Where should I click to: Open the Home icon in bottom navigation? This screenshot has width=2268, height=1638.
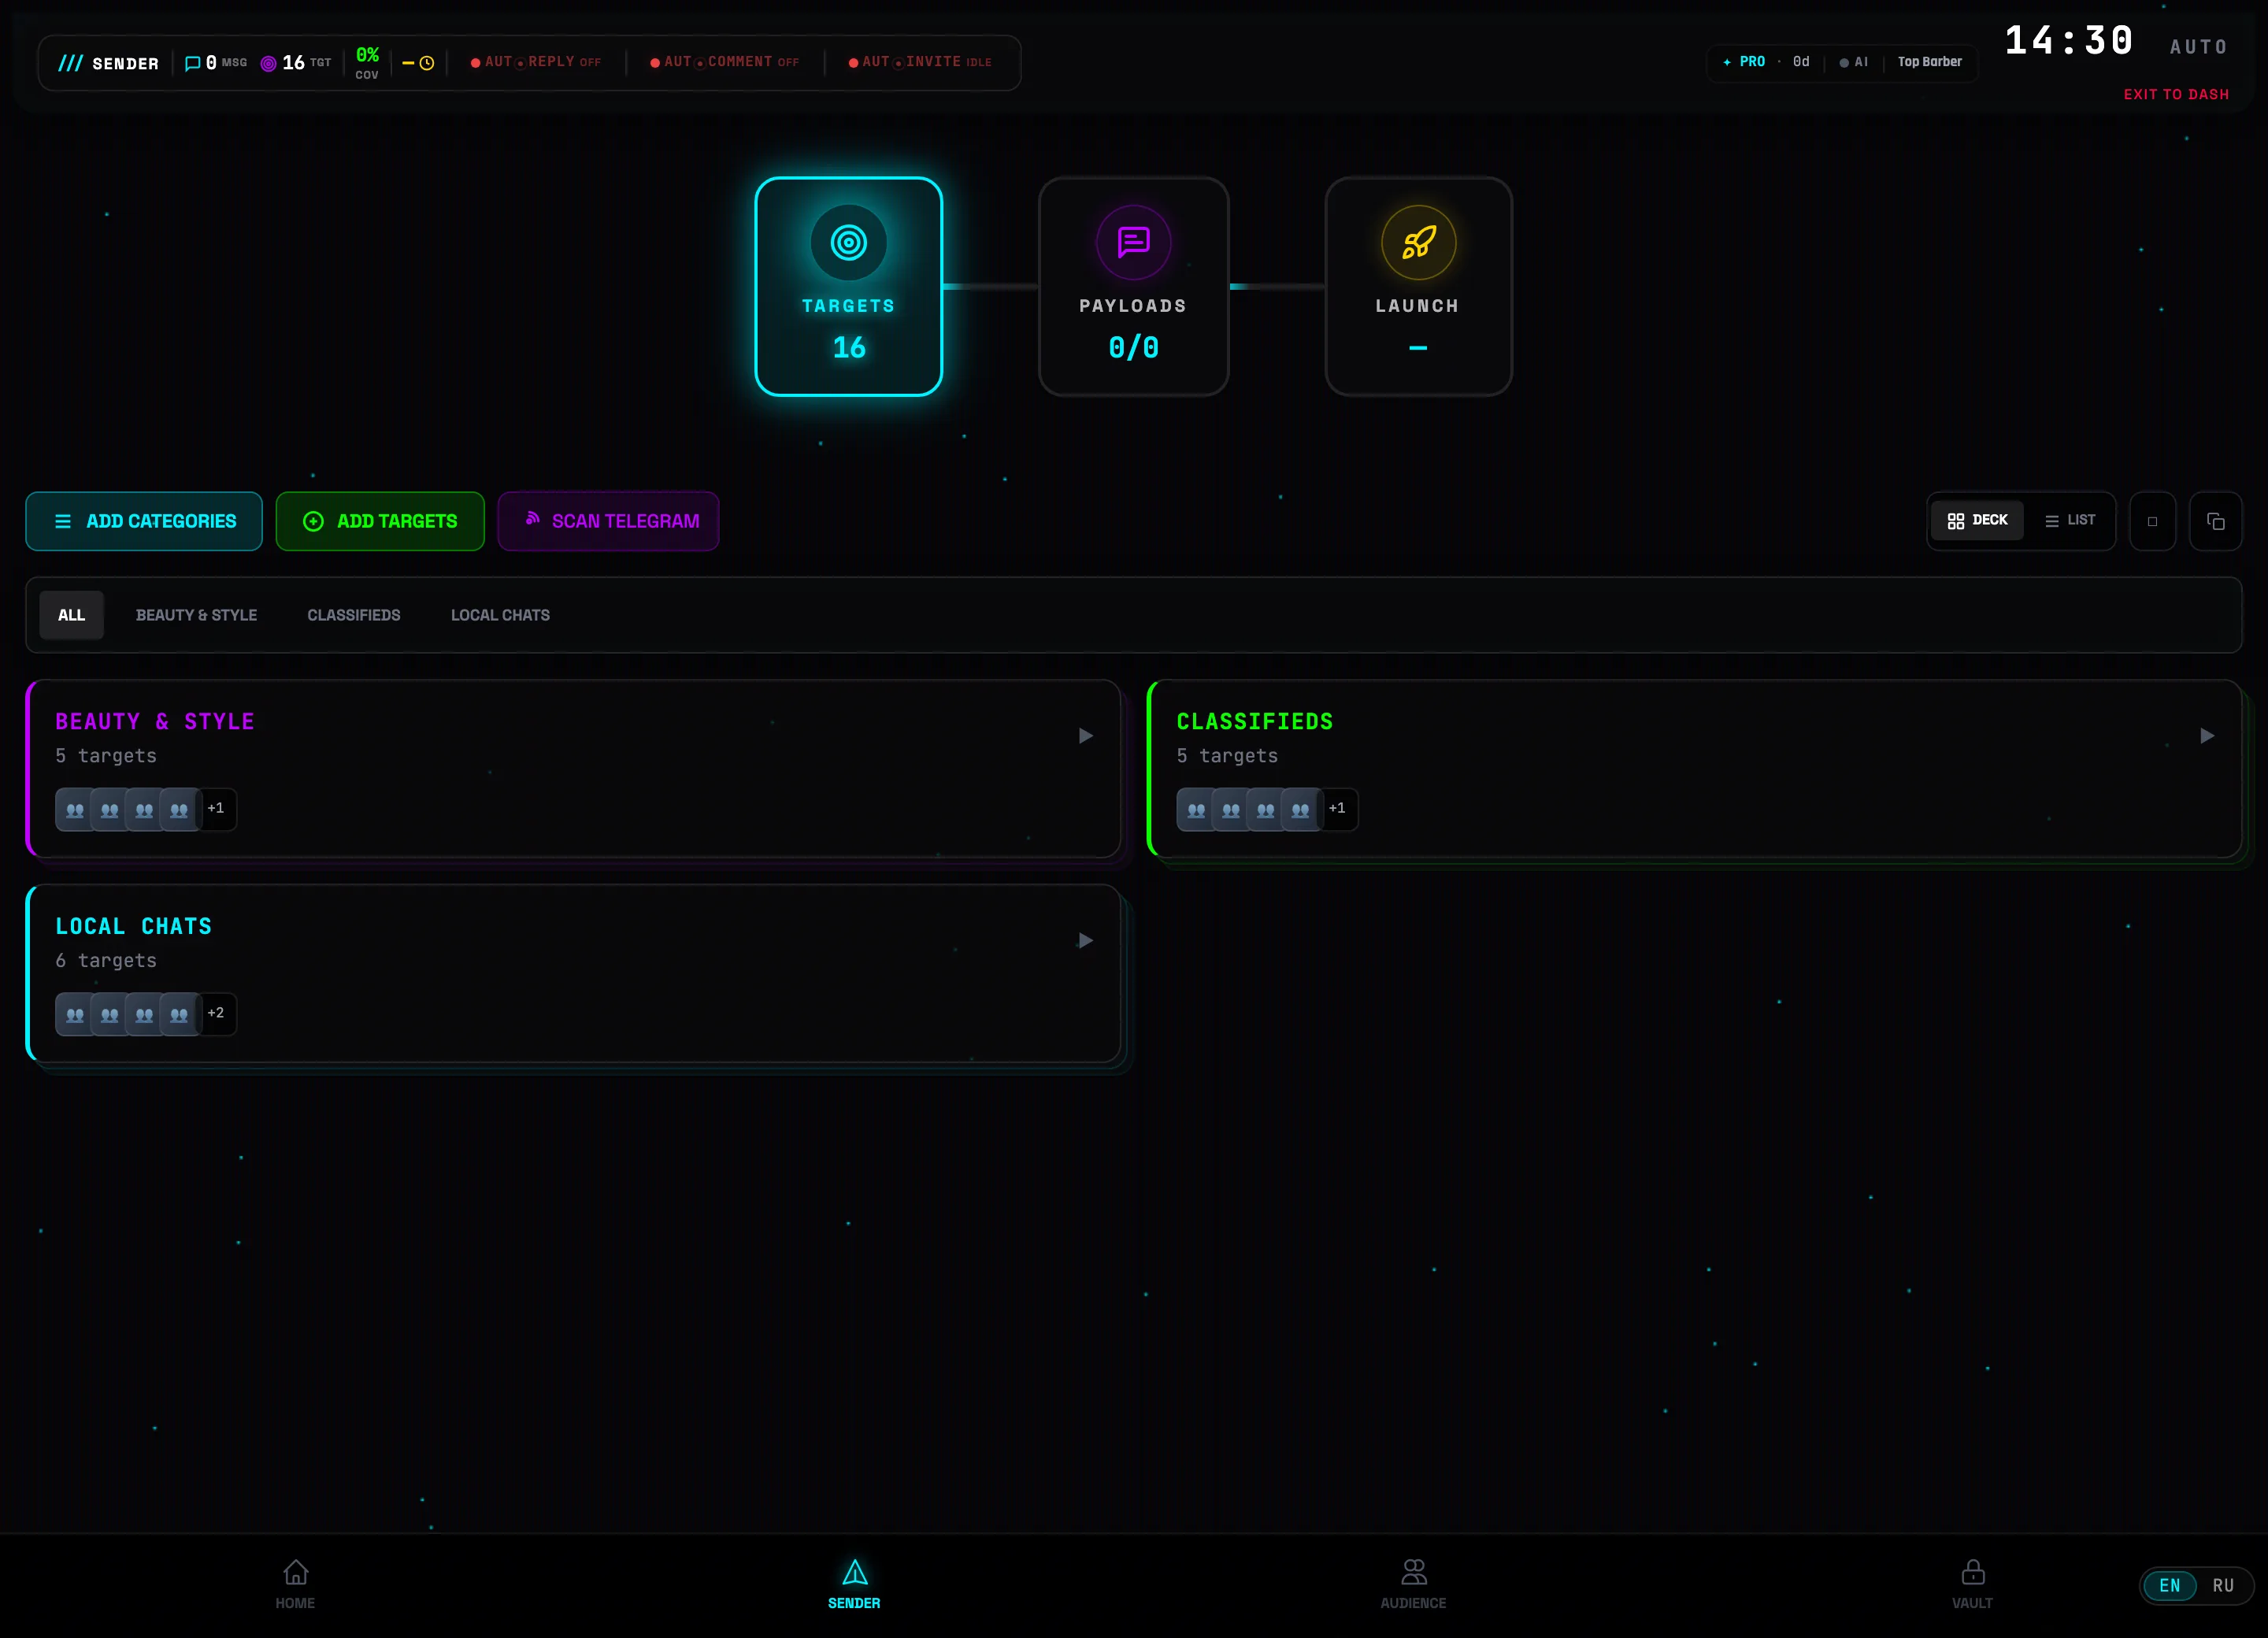point(295,1572)
